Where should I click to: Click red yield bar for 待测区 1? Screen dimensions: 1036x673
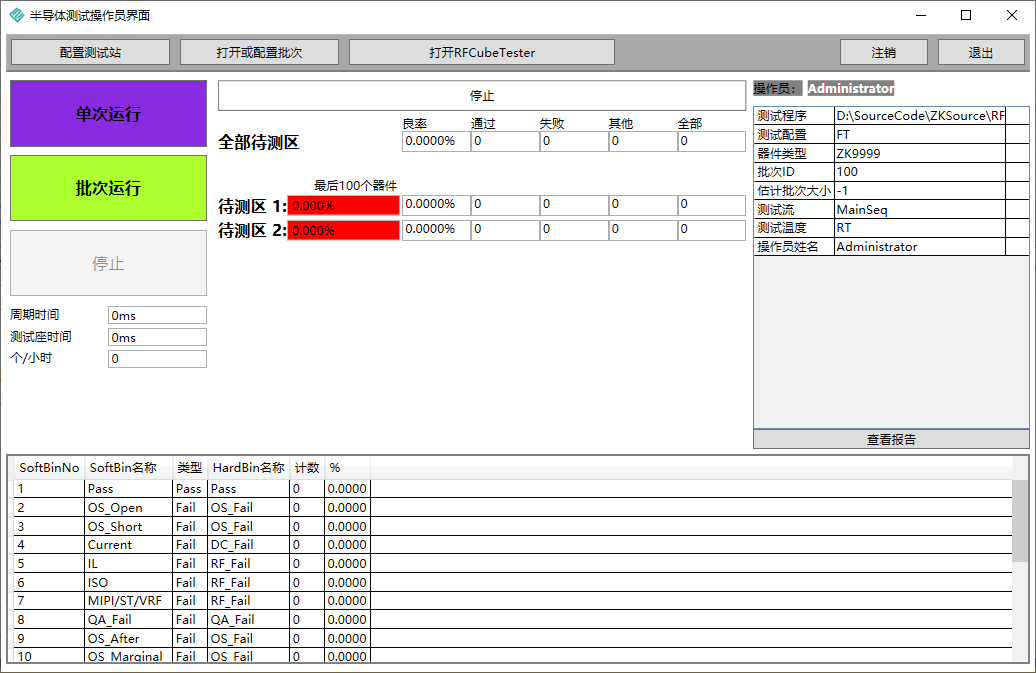point(344,205)
